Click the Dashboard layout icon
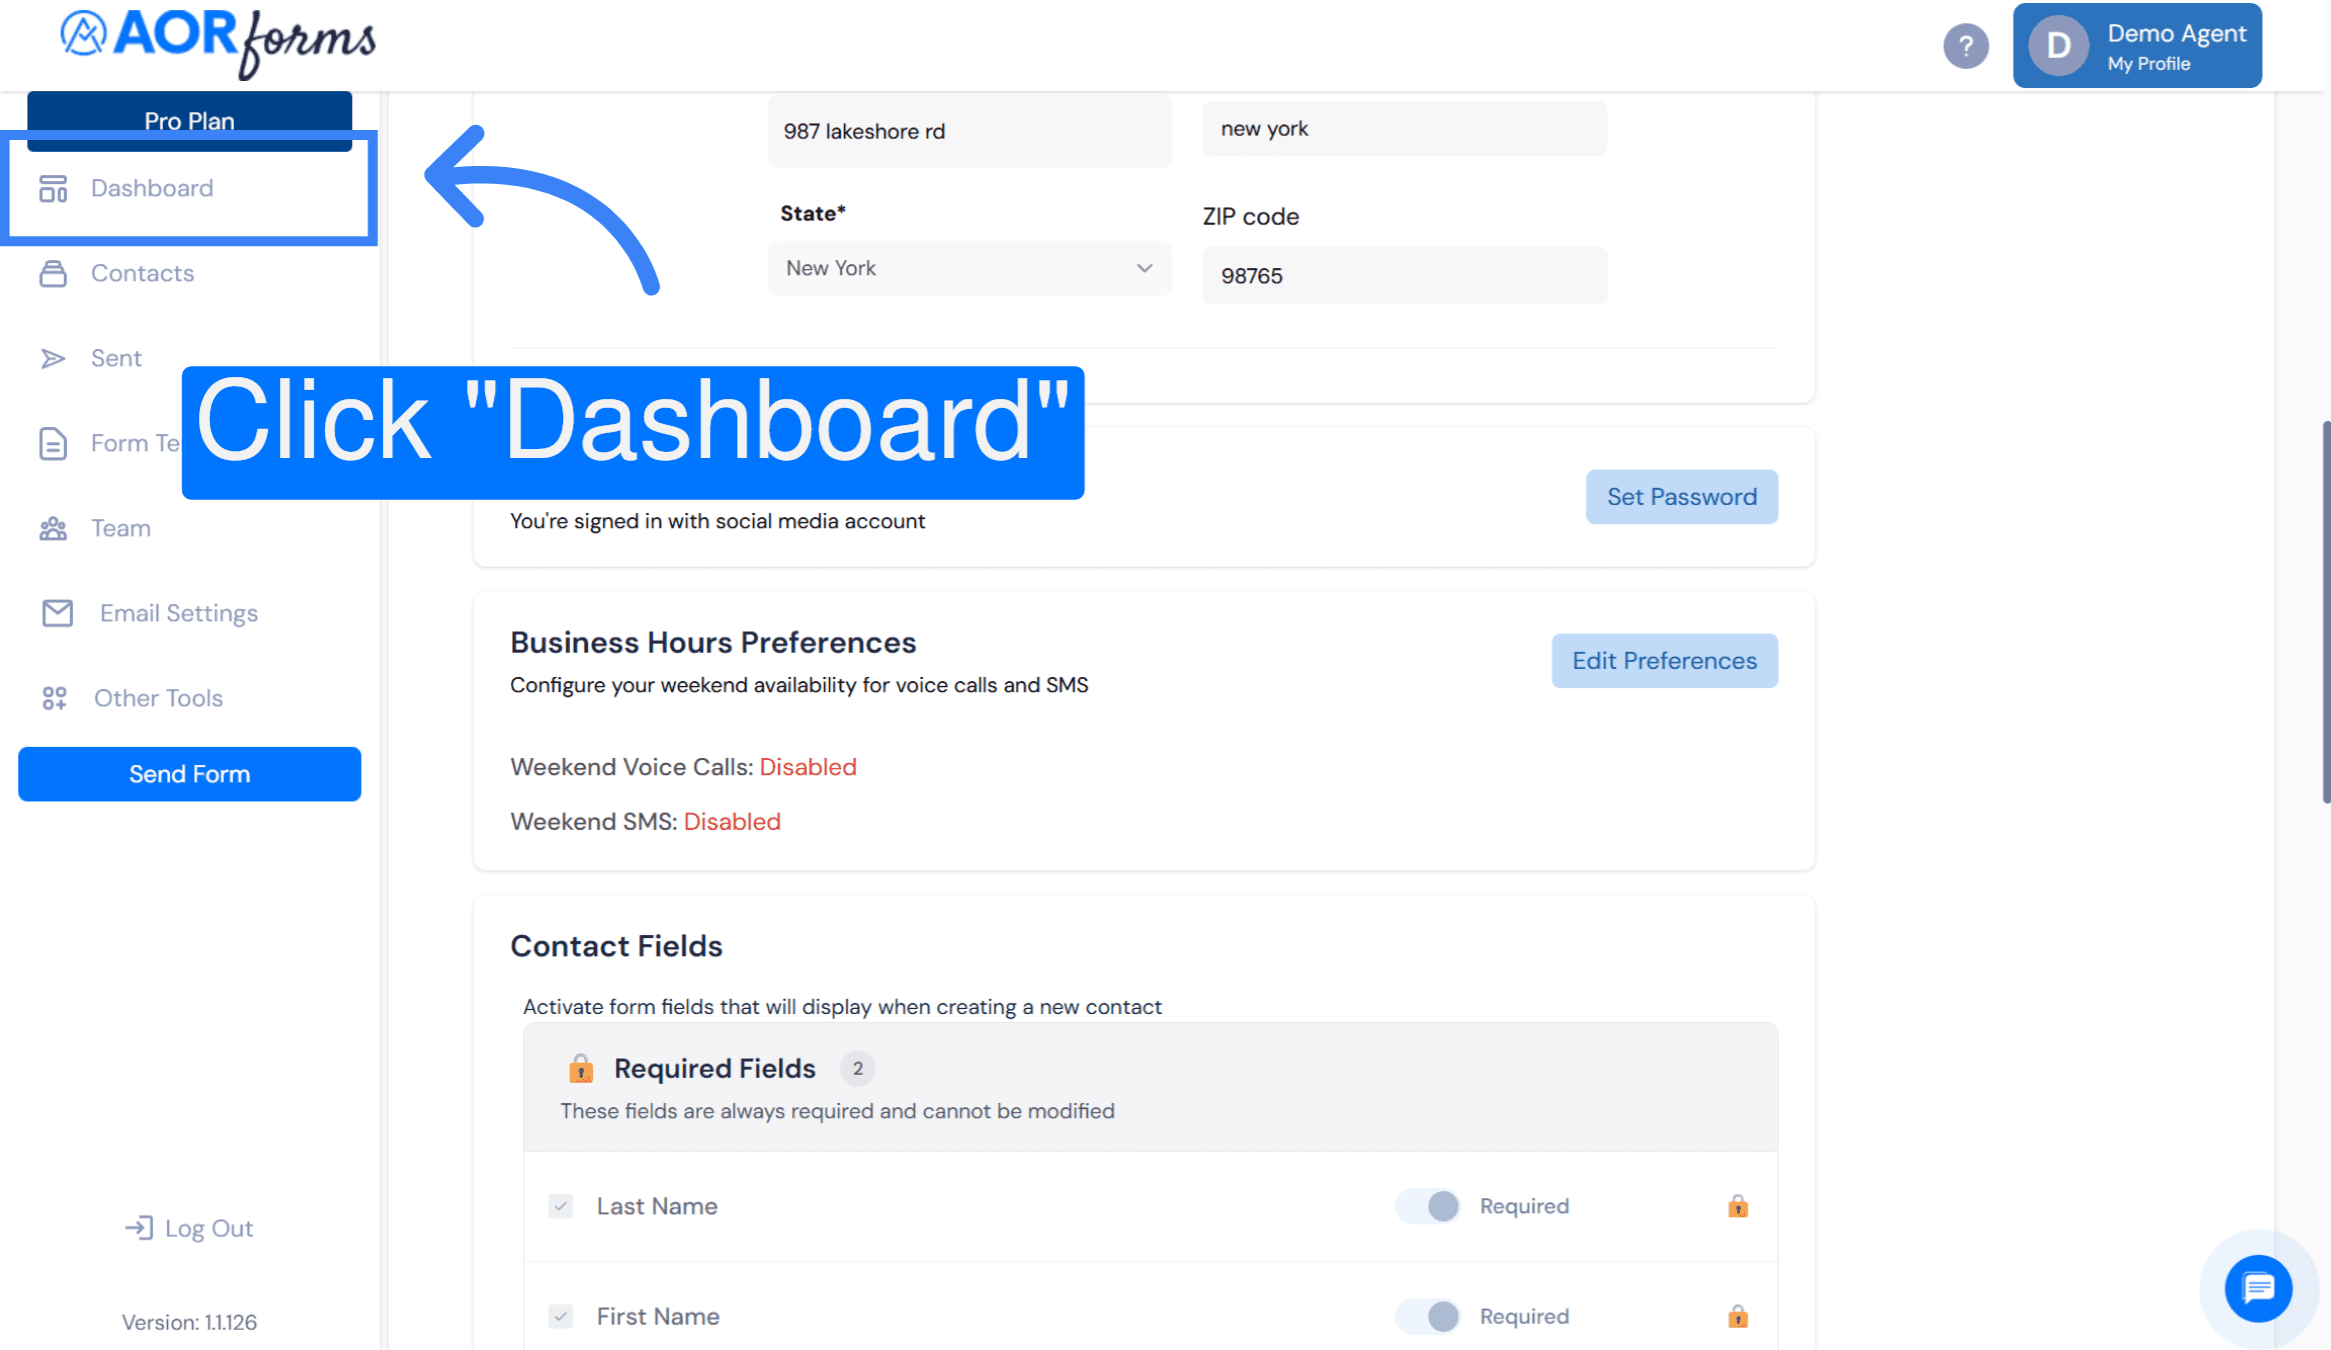Image resolution: width=2331 pixels, height=1350 pixels. pyautogui.click(x=53, y=188)
